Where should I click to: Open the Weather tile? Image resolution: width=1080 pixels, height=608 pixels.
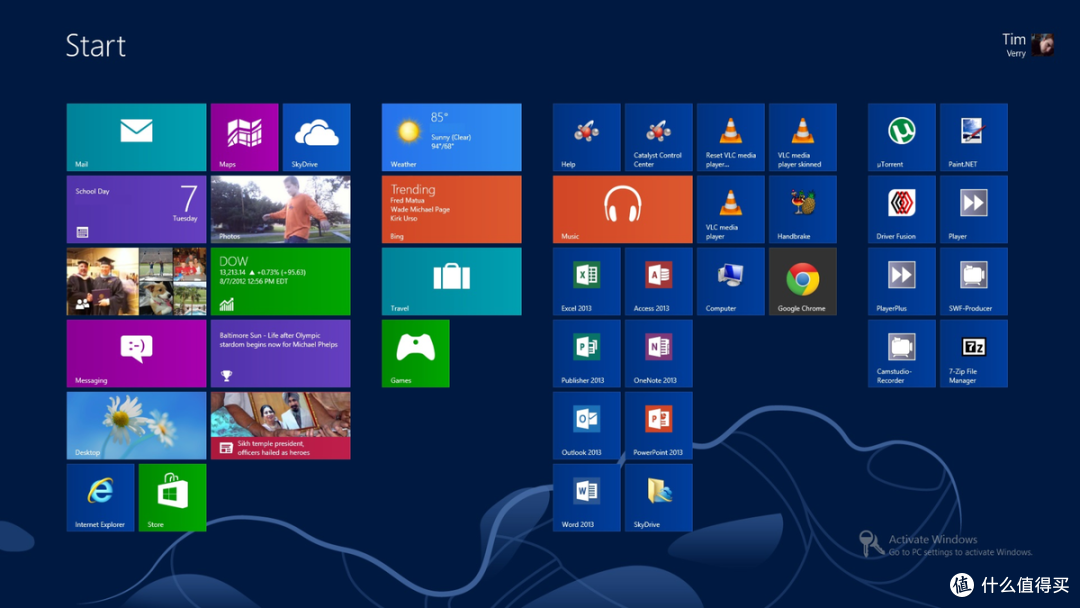click(x=451, y=137)
